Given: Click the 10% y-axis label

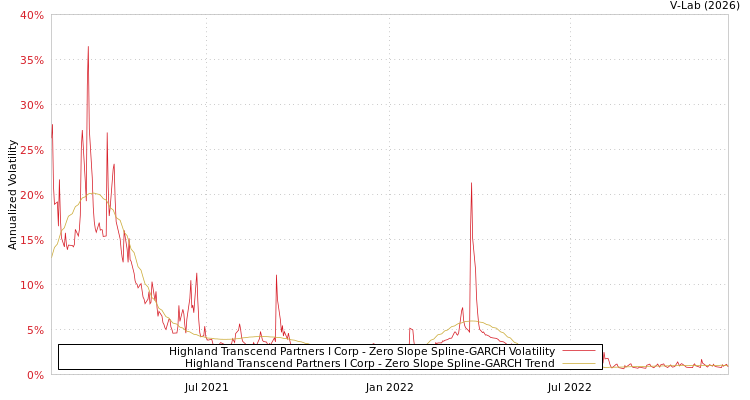Looking at the screenshot, I should click(32, 285).
